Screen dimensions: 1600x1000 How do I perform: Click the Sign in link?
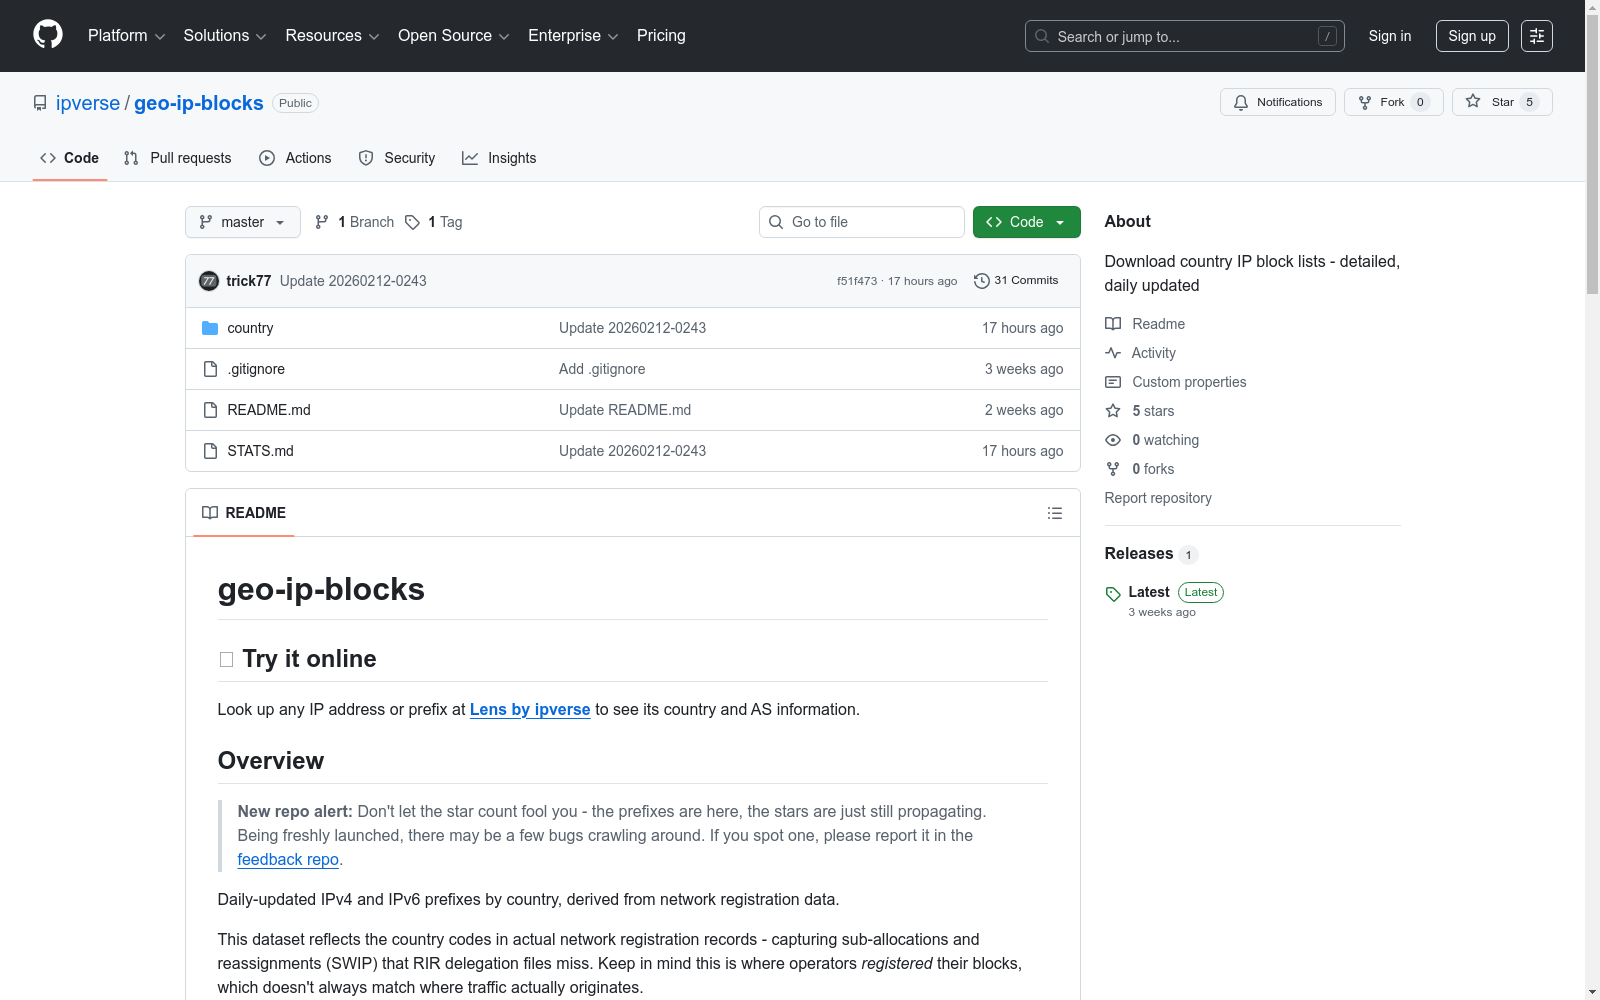point(1390,36)
